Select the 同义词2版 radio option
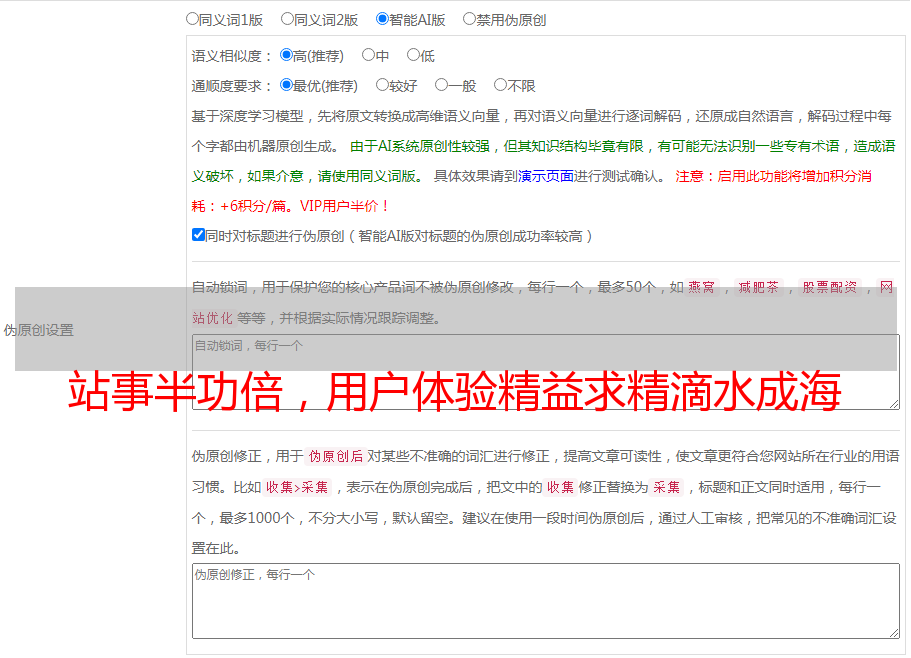 (x=287, y=19)
